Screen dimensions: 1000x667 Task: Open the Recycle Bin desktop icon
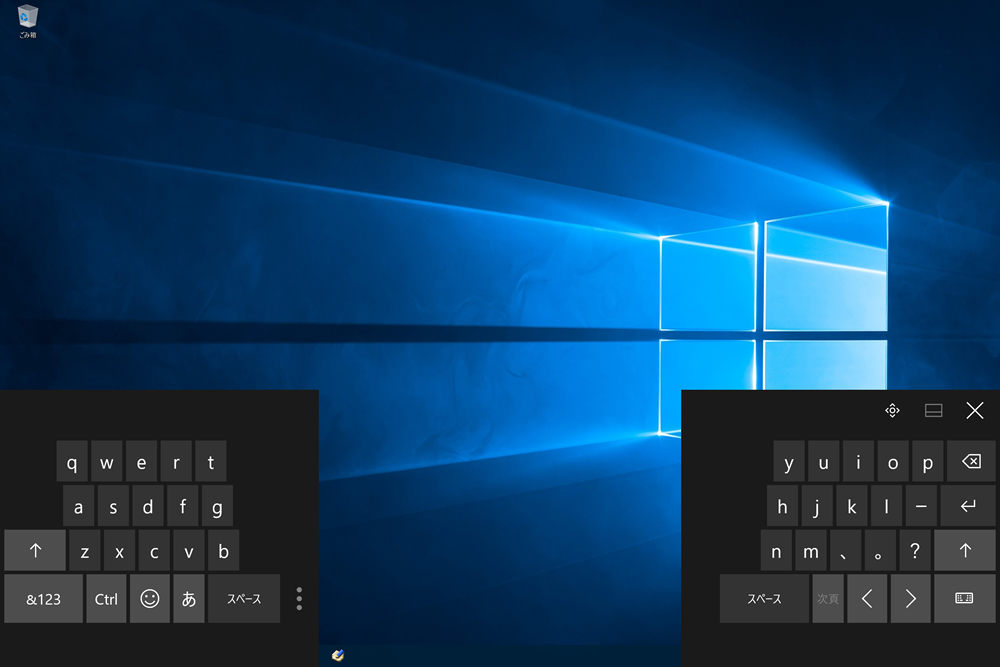pyautogui.click(x=27, y=22)
